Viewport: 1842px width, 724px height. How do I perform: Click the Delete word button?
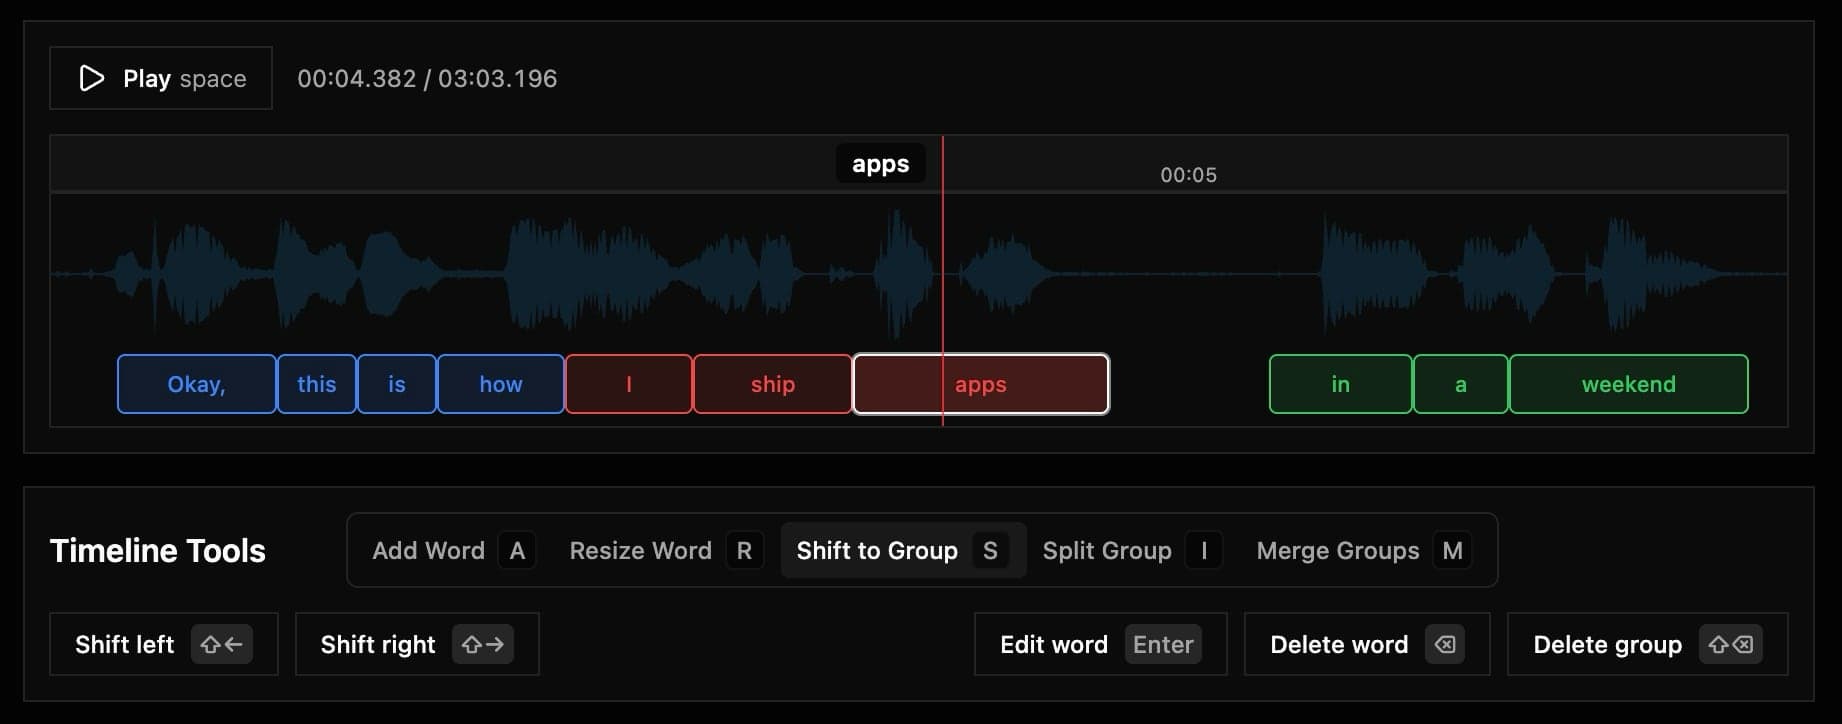pyautogui.click(x=1367, y=644)
